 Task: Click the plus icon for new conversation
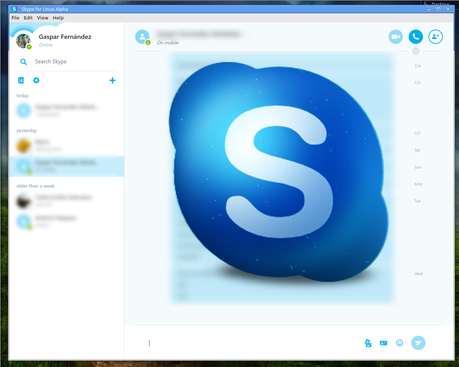coord(112,80)
